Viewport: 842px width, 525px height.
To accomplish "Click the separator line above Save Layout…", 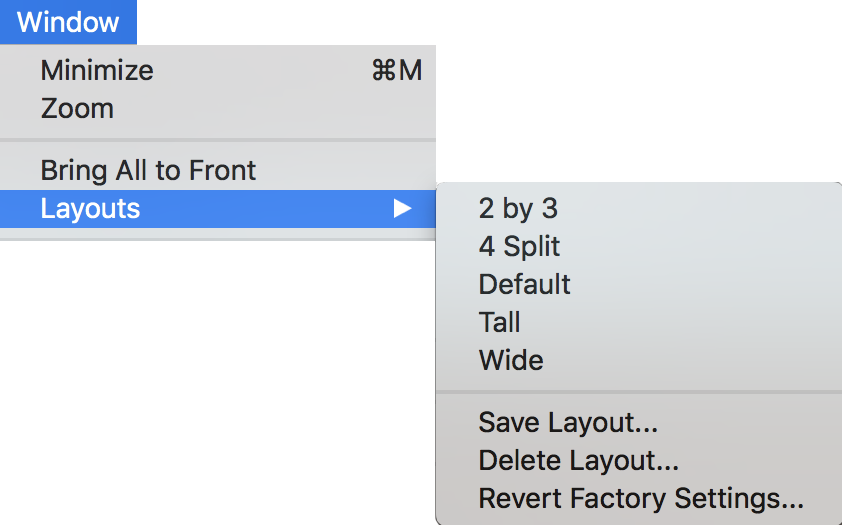I will pos(640,391).
